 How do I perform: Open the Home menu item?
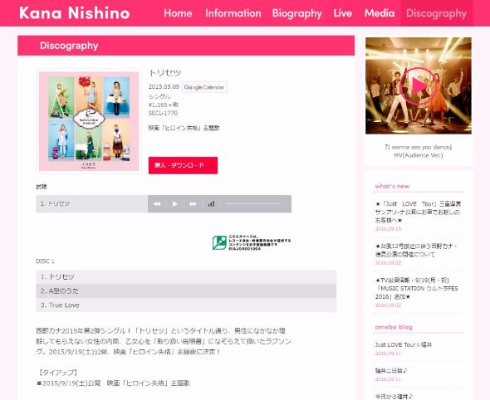tap(178, 13)
